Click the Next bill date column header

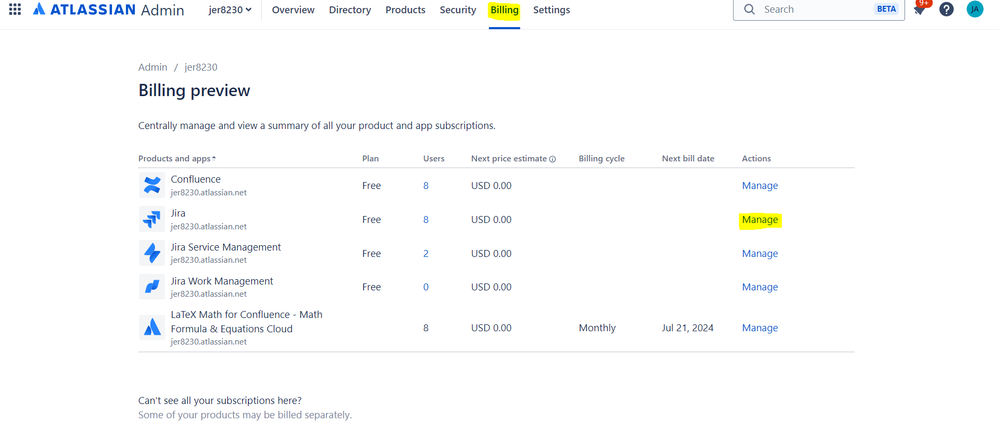(x=687, y=158)
